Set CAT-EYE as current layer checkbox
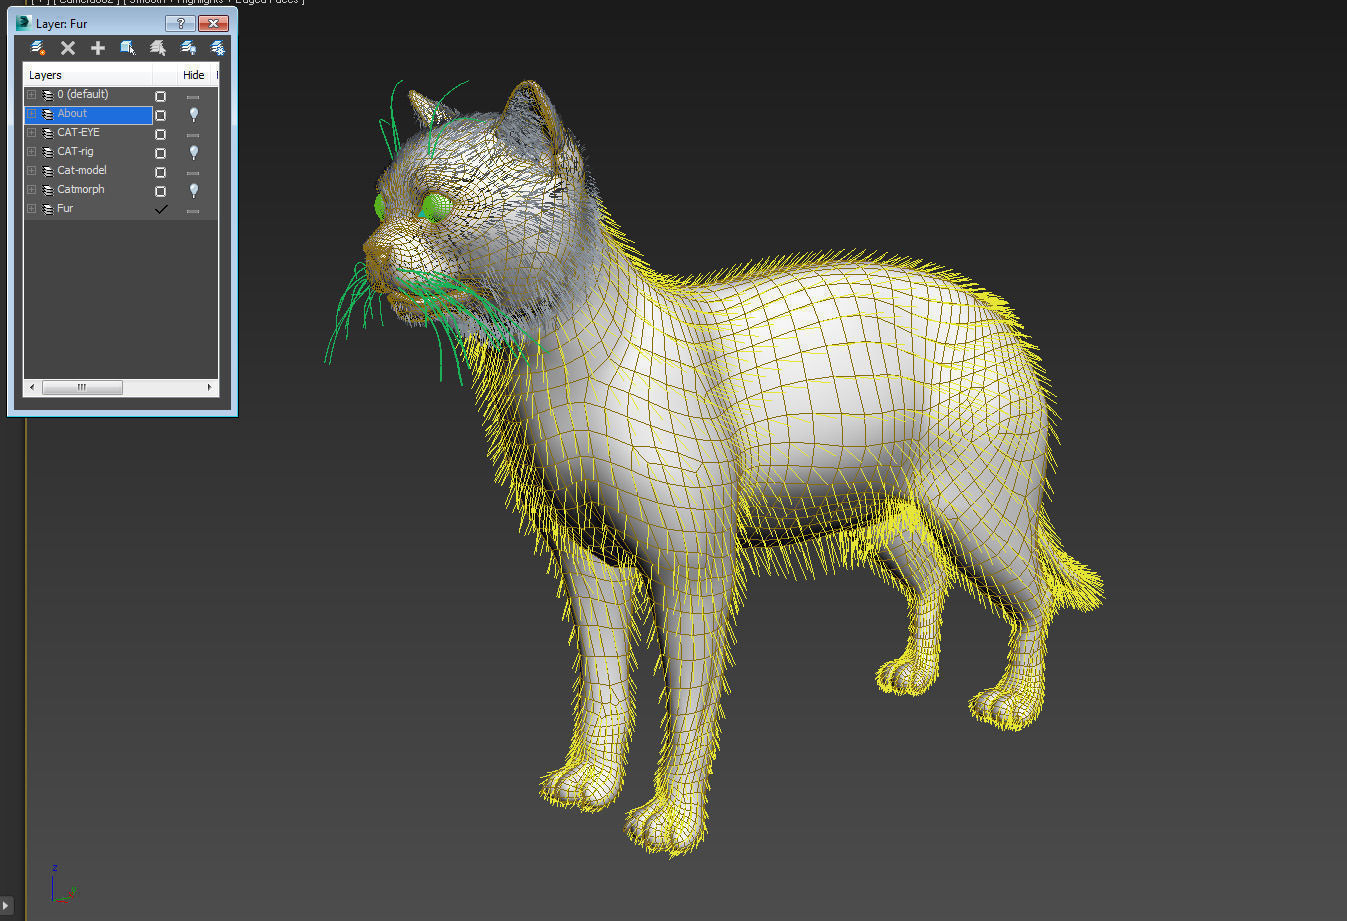1347x921 pixels. coord(160,134)
